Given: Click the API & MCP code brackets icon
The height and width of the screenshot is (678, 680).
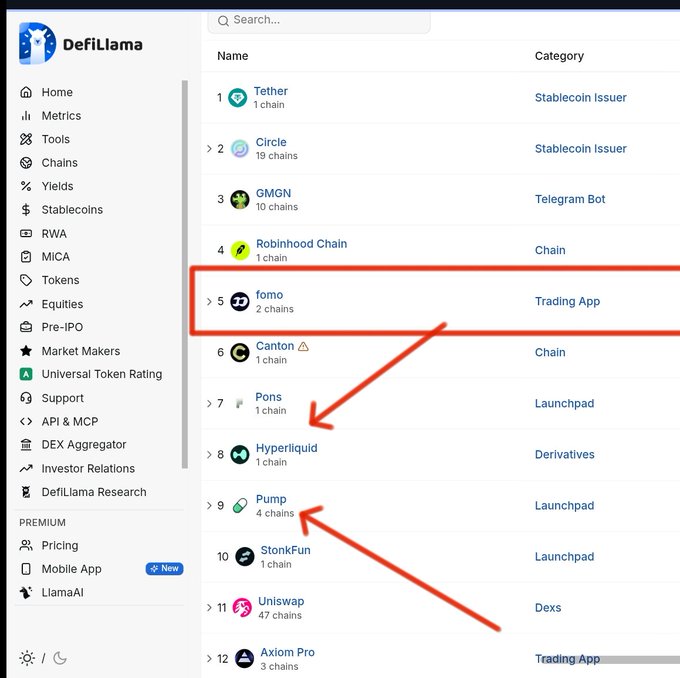Looking at the screenshot, I should click(26, 421).
